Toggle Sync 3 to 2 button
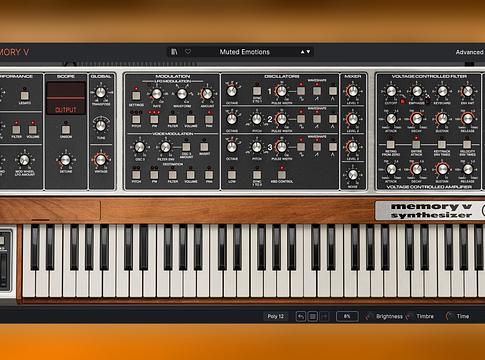 point(257,175)
